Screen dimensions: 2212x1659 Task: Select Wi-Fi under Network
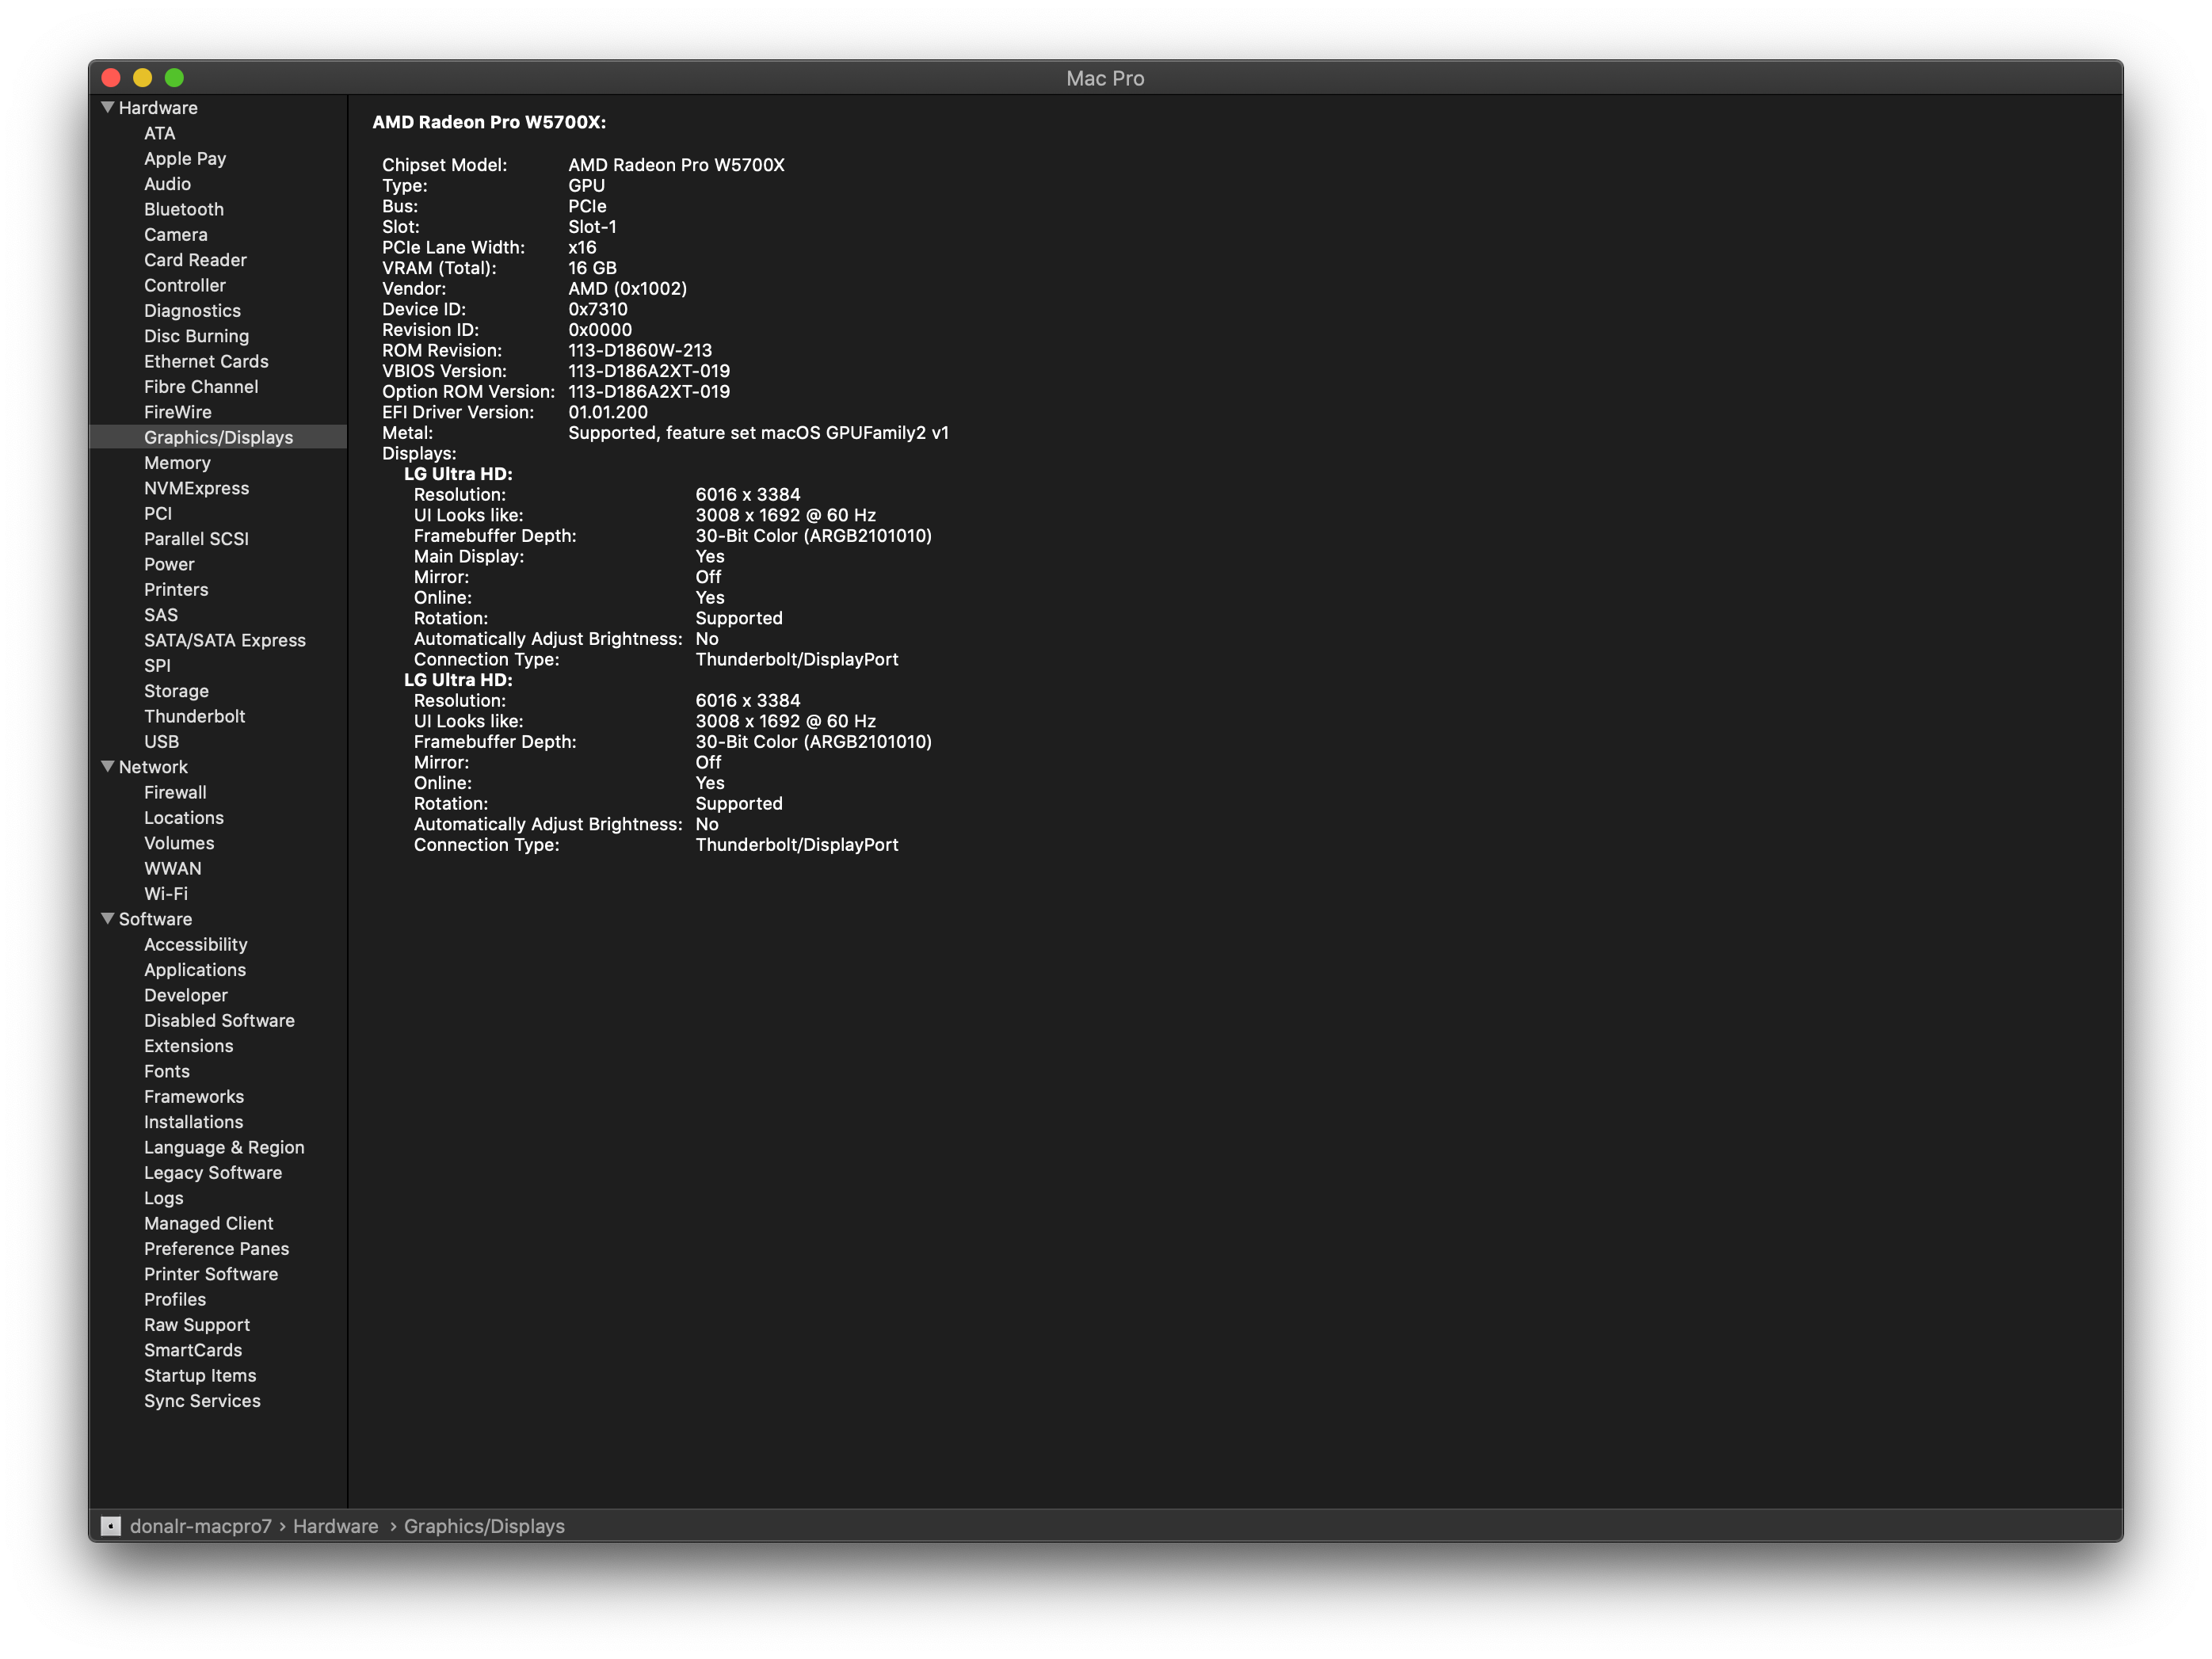(x=166, y=894)
